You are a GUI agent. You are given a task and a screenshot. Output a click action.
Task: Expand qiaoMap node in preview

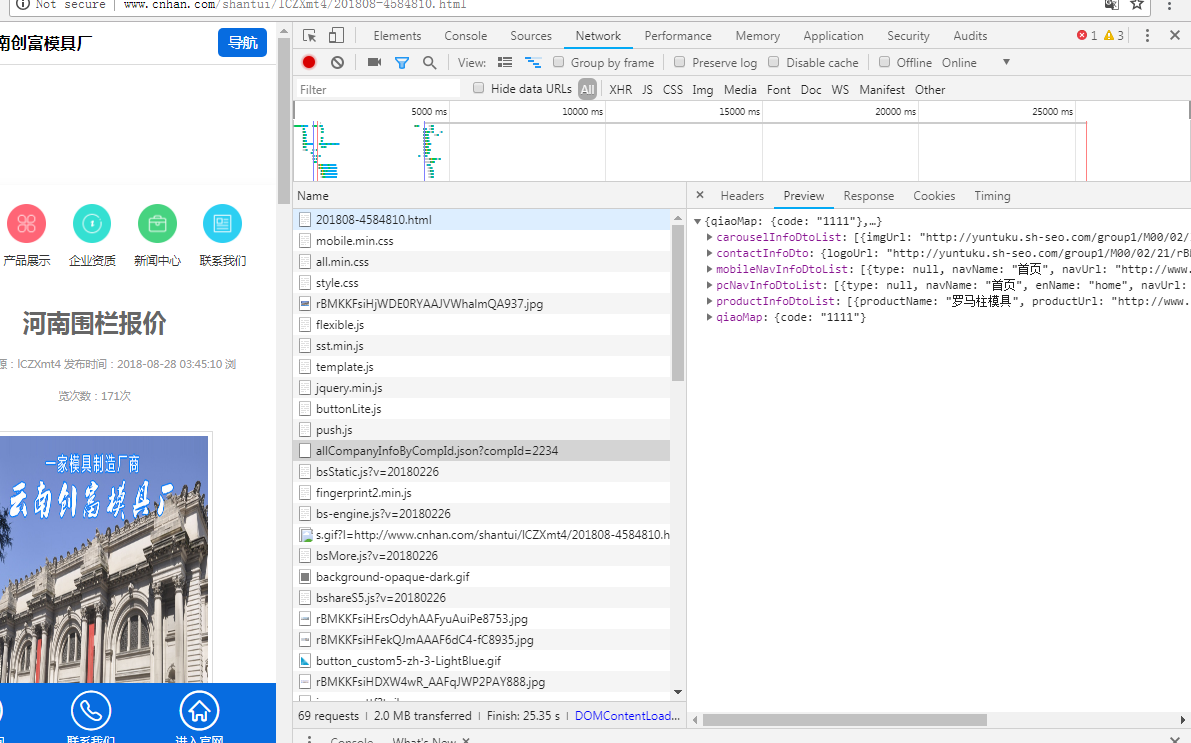(709, 317)
